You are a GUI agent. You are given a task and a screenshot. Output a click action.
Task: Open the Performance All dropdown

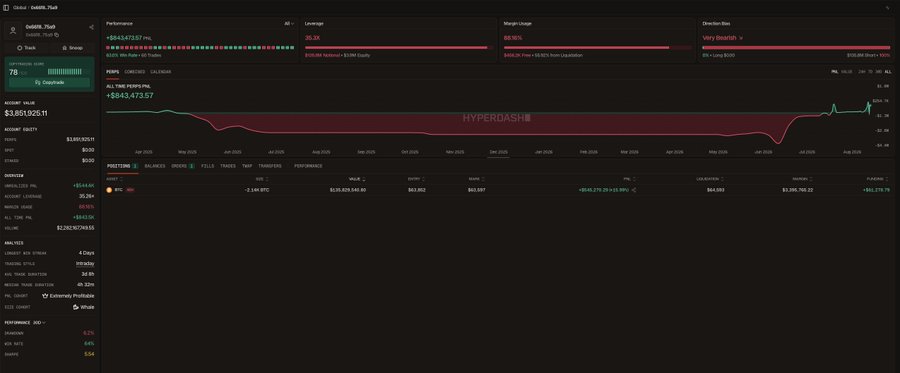point(289,24)
